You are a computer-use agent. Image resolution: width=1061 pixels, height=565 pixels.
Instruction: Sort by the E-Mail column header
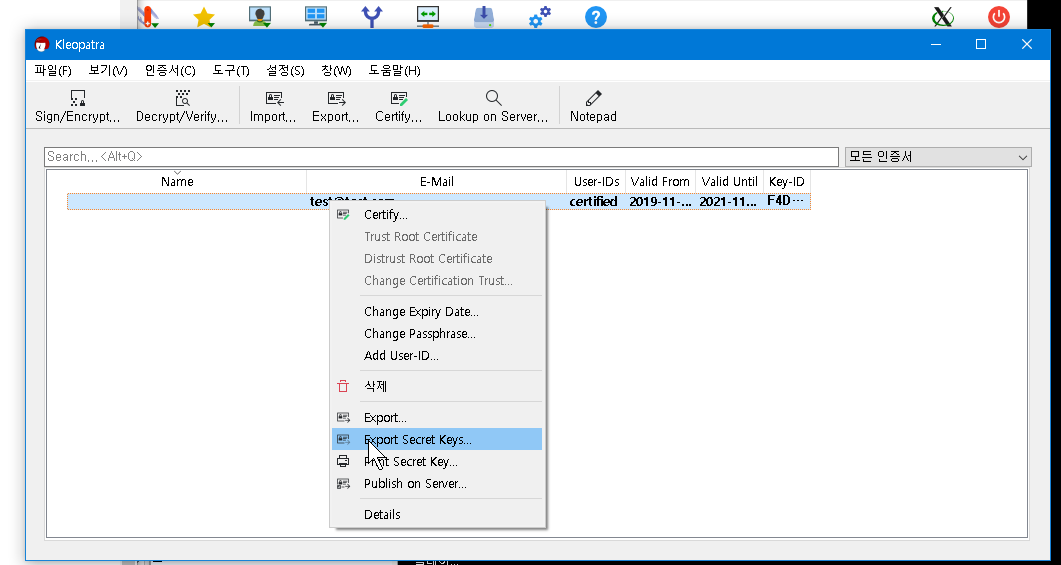tap(436, 181)
